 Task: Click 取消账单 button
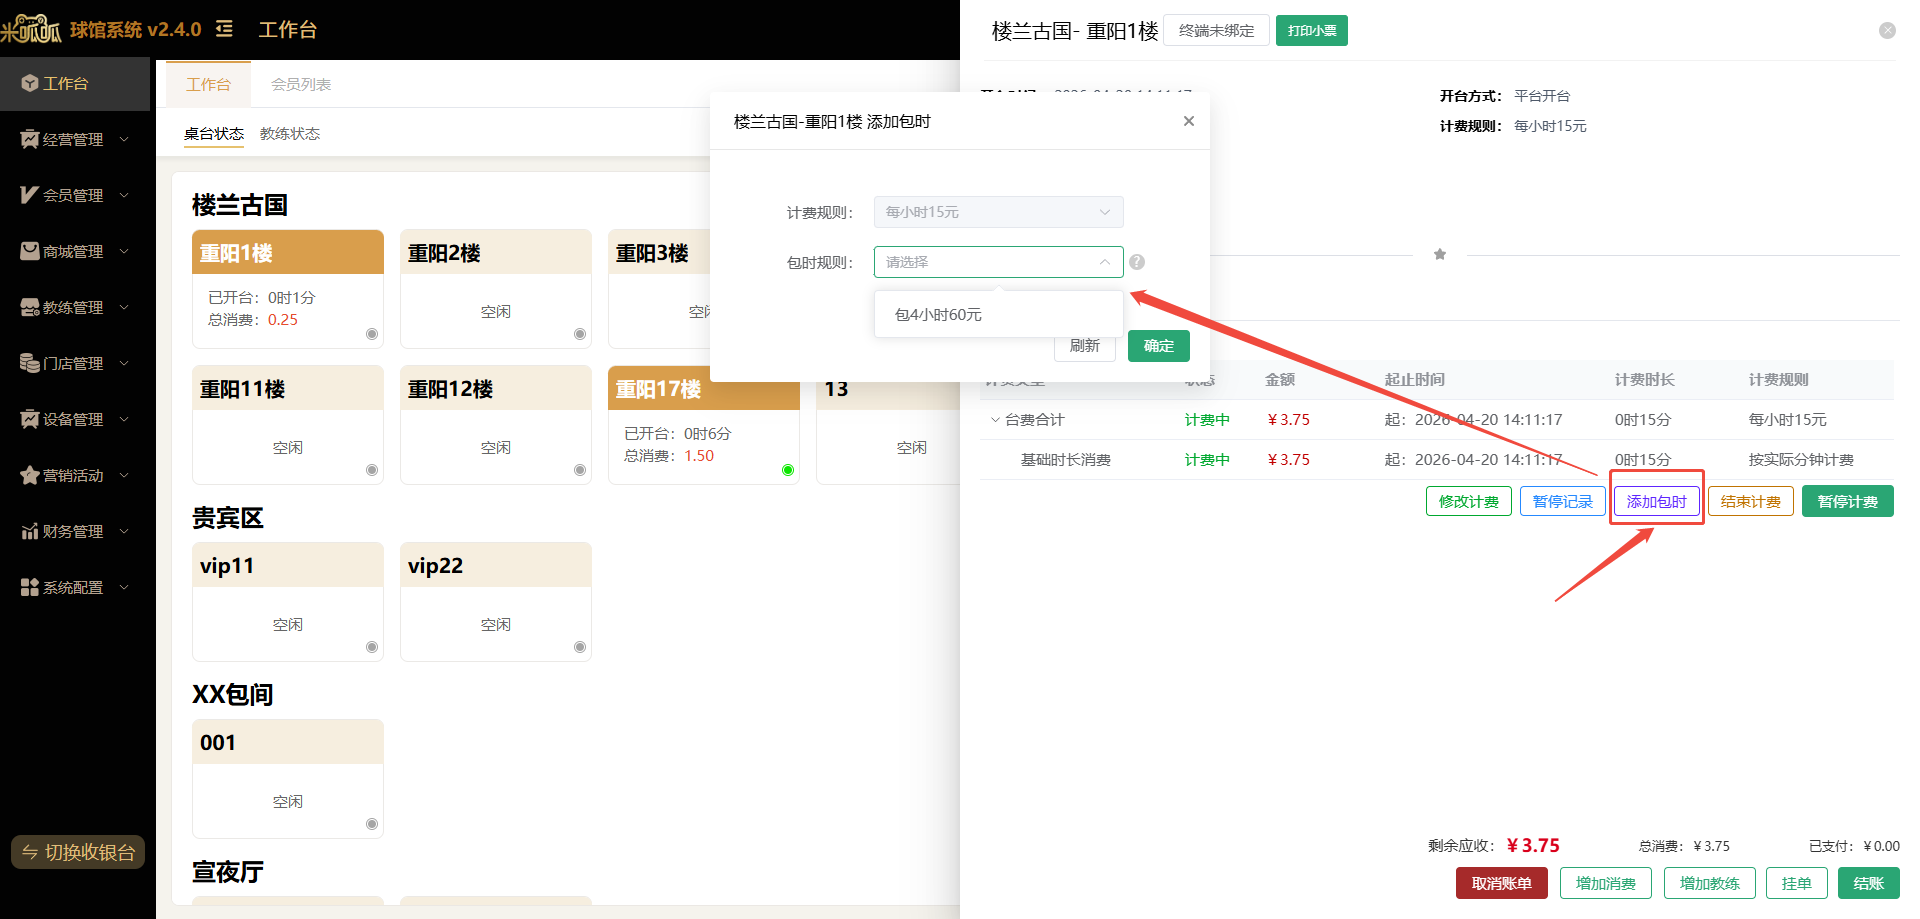pos(1502,883)
